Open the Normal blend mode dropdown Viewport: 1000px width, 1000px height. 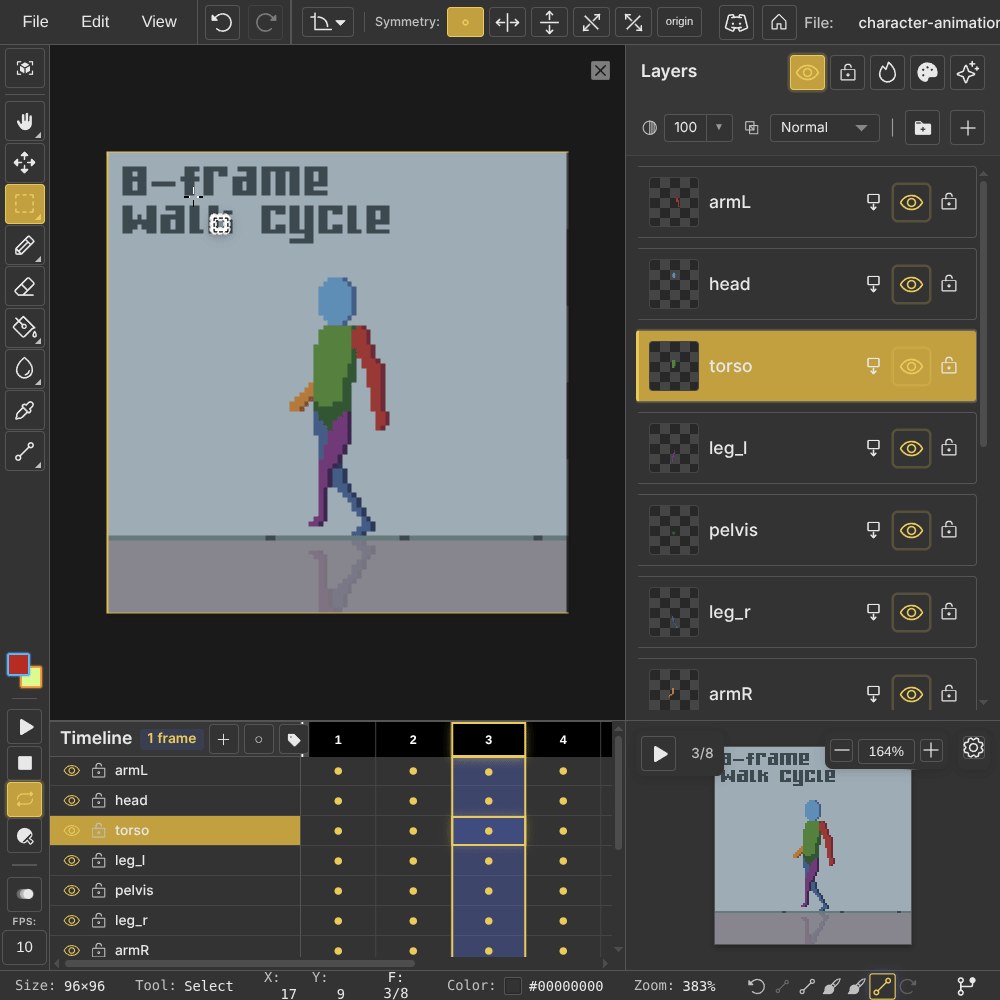tap(824, 128)
